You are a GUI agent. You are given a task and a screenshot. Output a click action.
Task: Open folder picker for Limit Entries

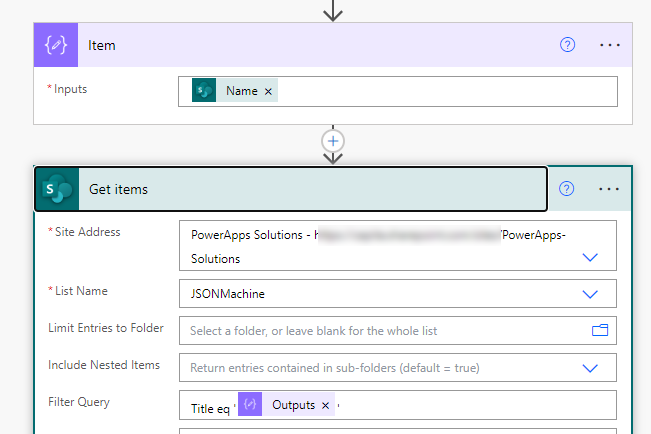pos(600,331)
